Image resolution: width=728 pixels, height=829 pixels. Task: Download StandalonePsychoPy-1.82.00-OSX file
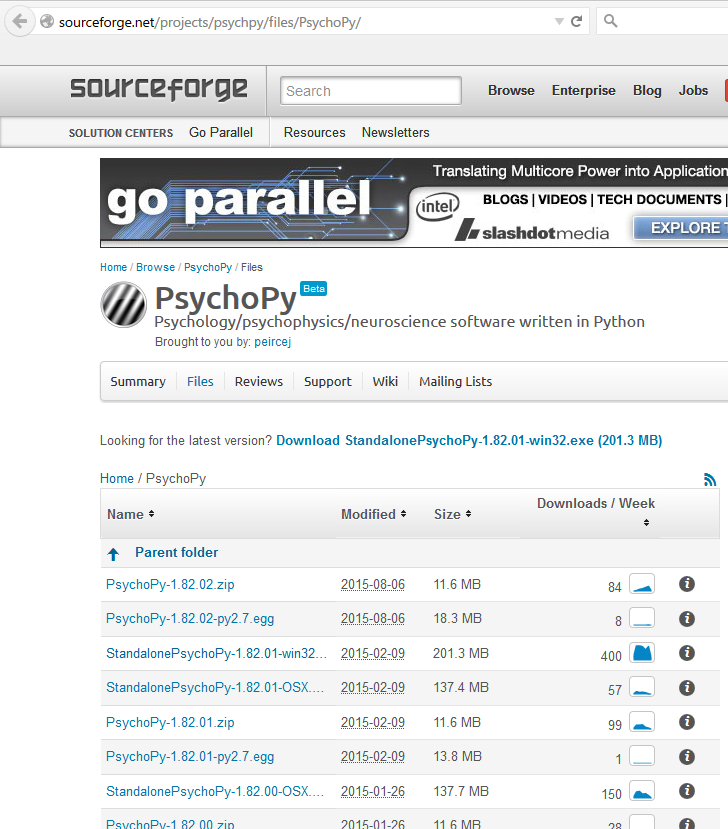click(215, 791)
